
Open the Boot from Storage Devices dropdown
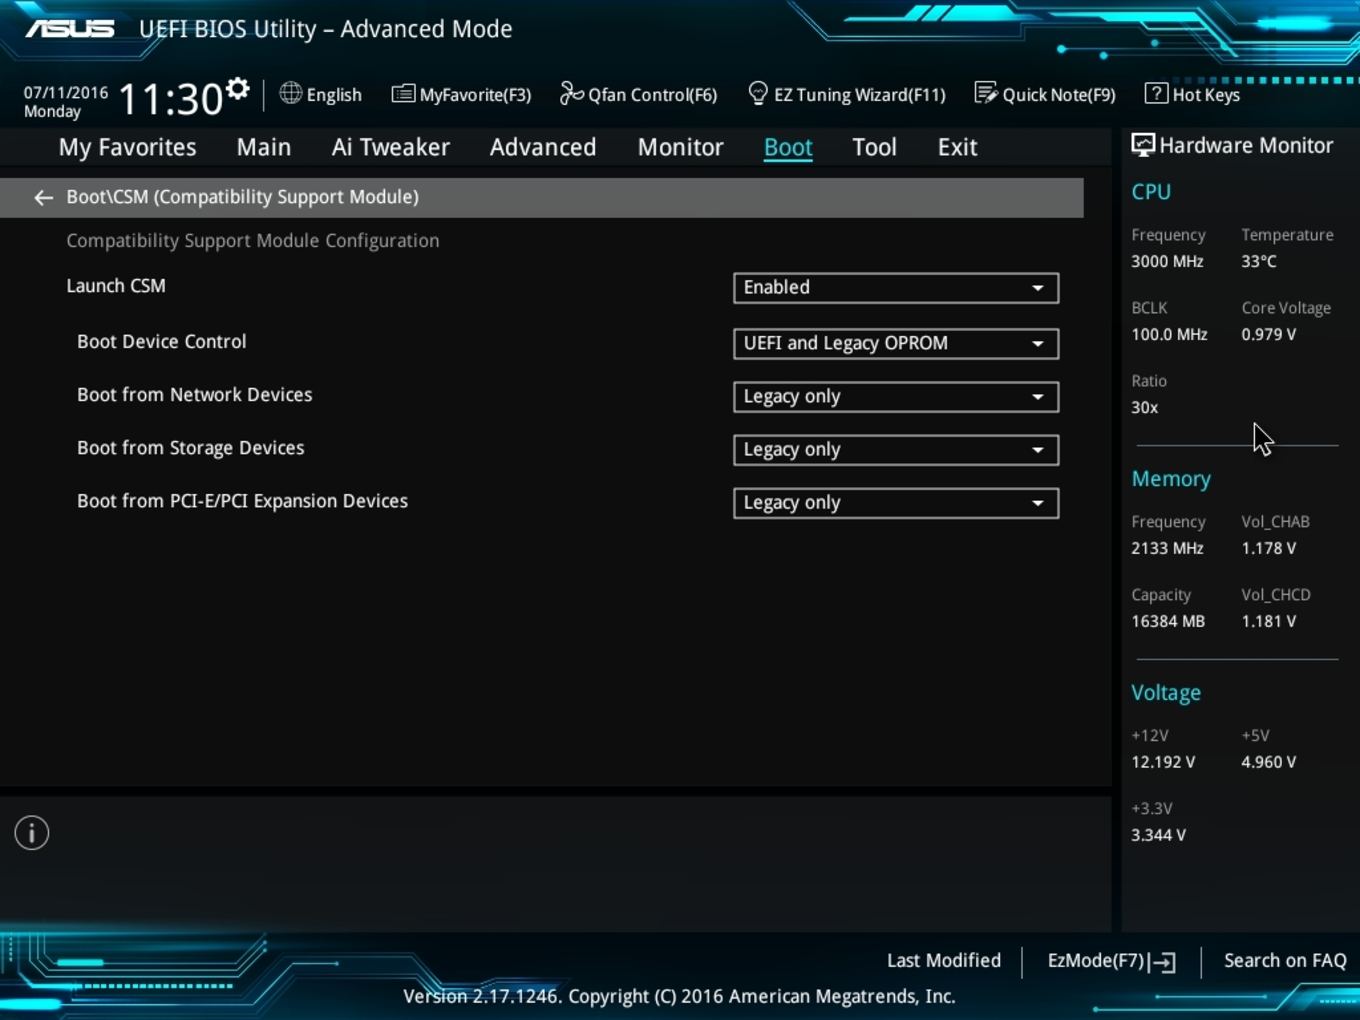click(896, 450)
